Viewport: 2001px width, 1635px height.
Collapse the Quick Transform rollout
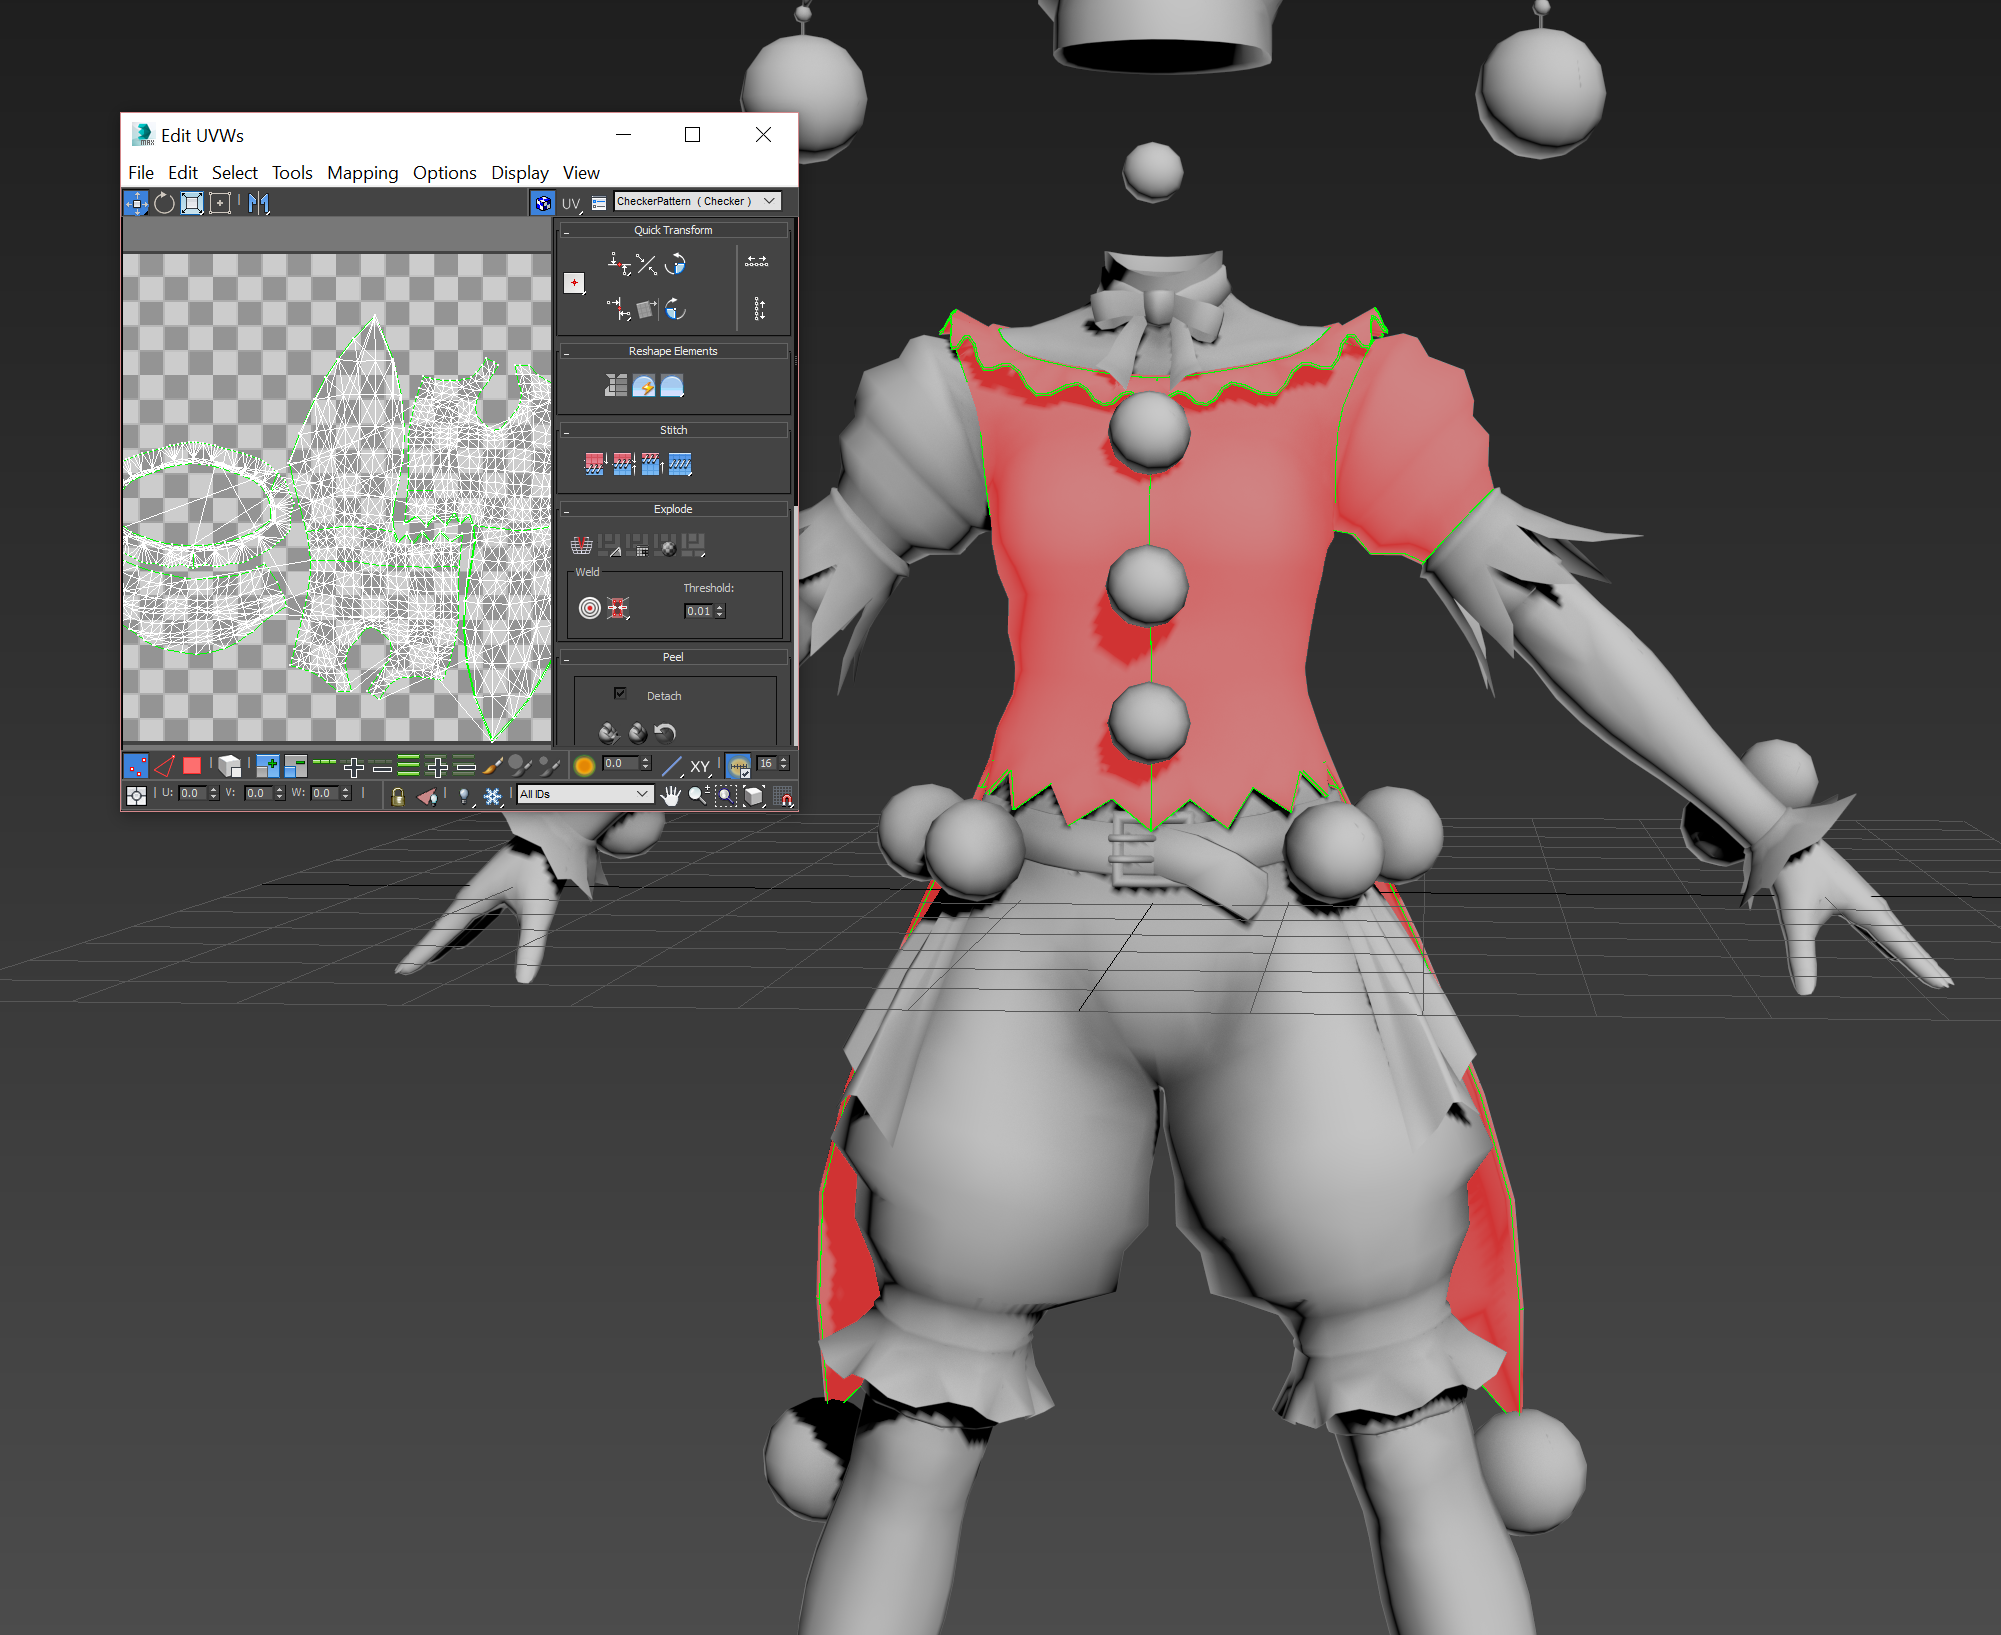(673, 230)
